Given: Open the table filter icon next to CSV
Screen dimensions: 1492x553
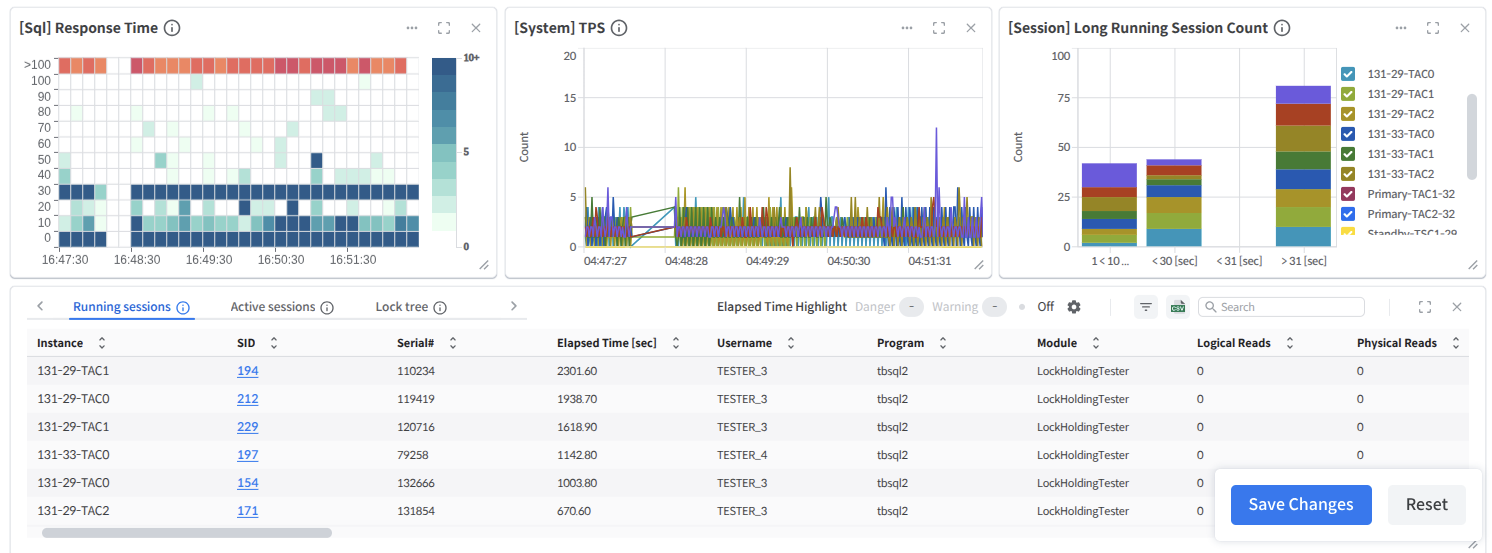Looking at the screenshot, I should (1146, 307).
